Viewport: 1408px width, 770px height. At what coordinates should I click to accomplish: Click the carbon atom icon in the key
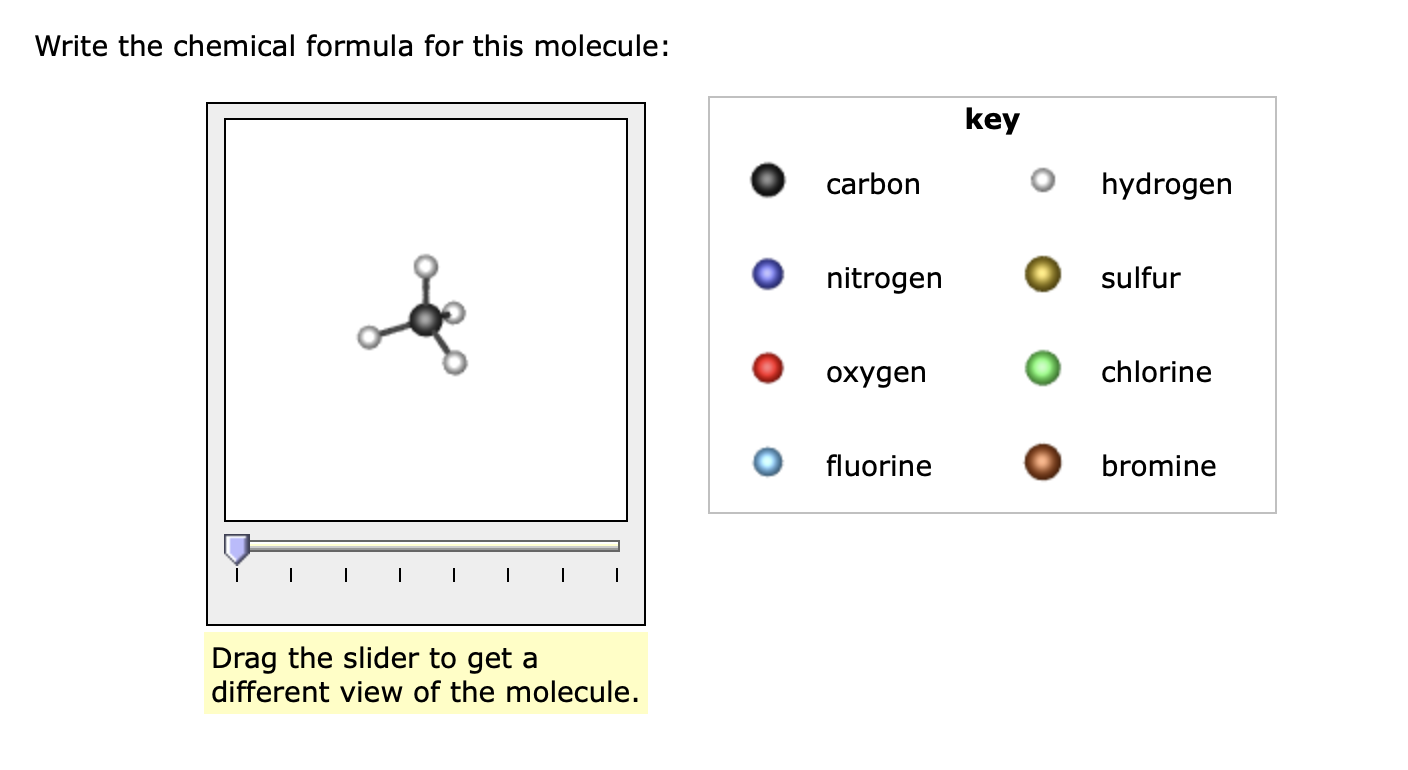(x=766, y=182)
